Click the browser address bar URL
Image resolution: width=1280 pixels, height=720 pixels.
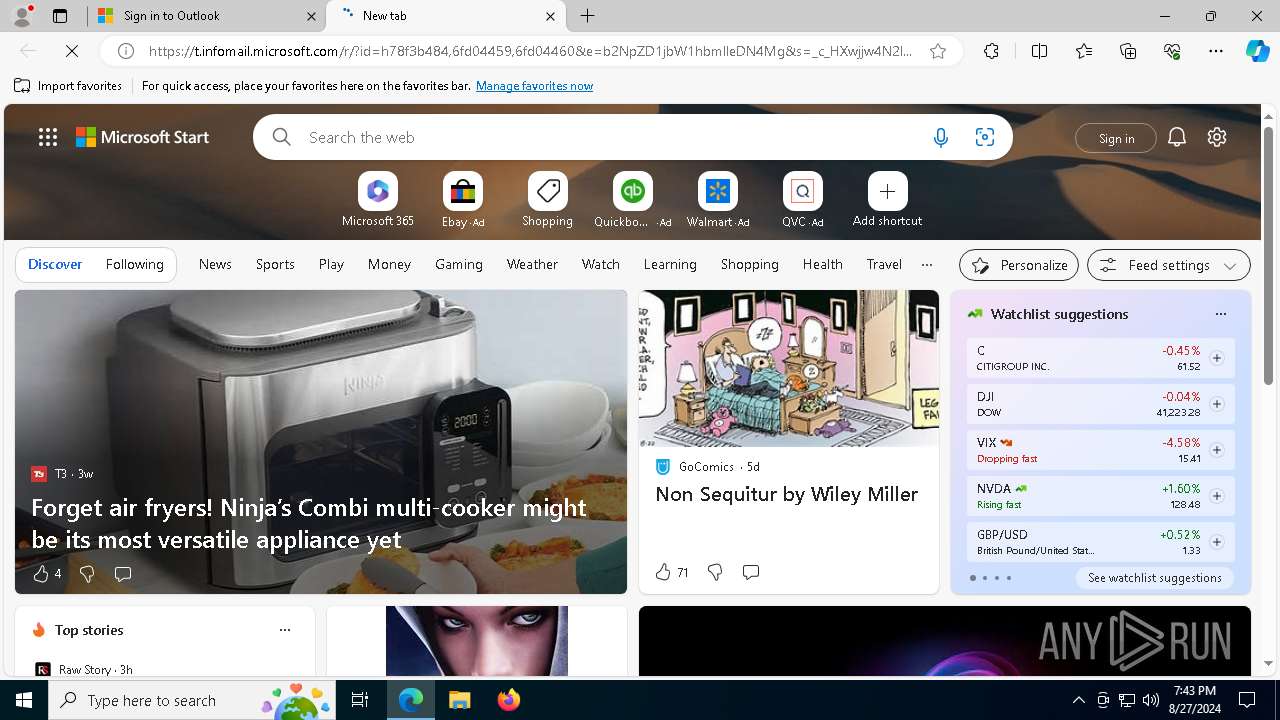pos(530,51)
